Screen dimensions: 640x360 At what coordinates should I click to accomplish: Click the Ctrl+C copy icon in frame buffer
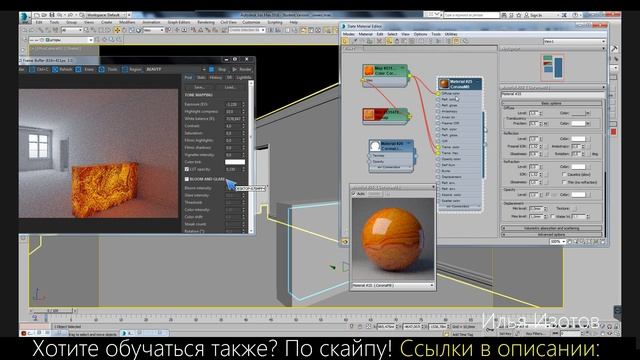click(32, 70)
